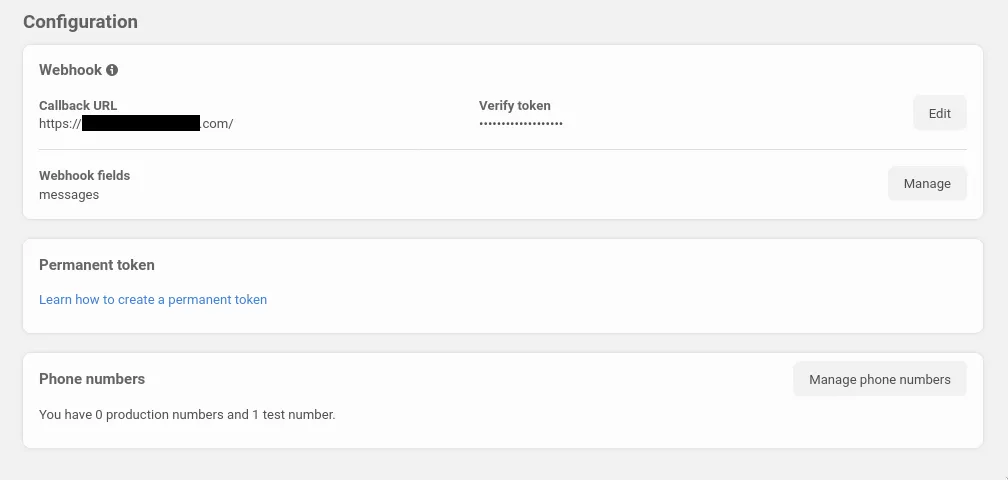Viewport: 1008px width, 480px height.
Task: Click the masked verify token dots
Action: [x=520, y=124]
